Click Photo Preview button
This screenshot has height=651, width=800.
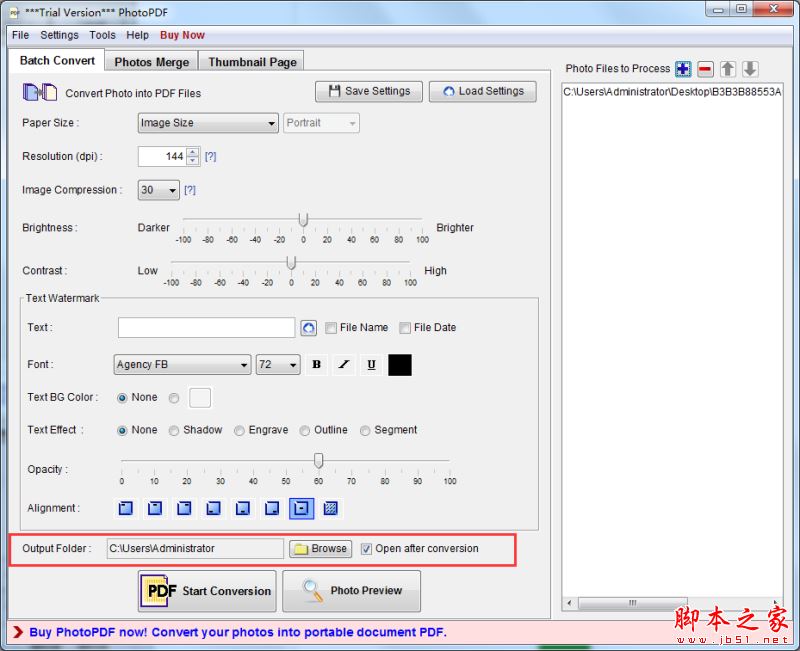pyautogui.click(x=352, y=591)
